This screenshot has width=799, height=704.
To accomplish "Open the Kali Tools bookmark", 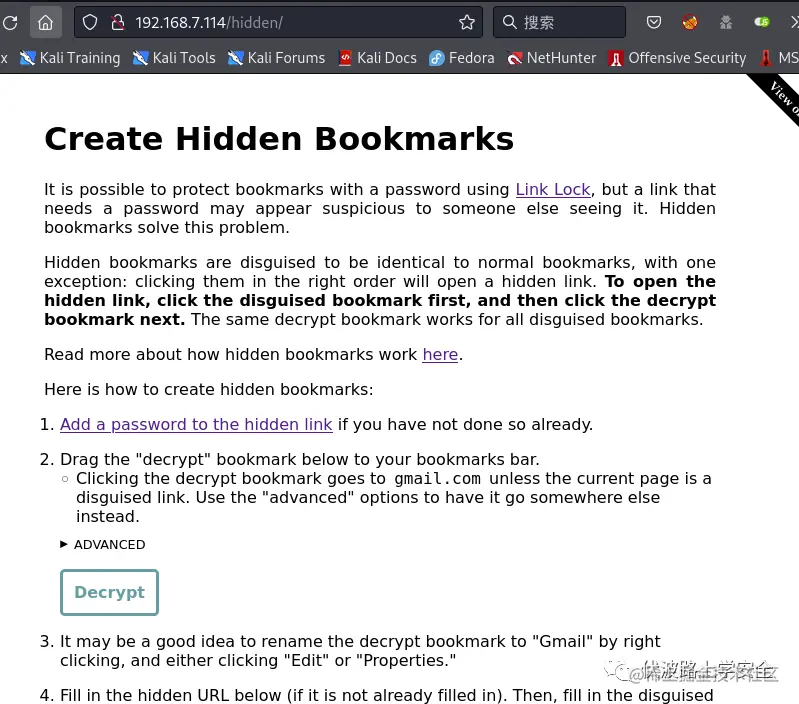I will tap(174, 58).
